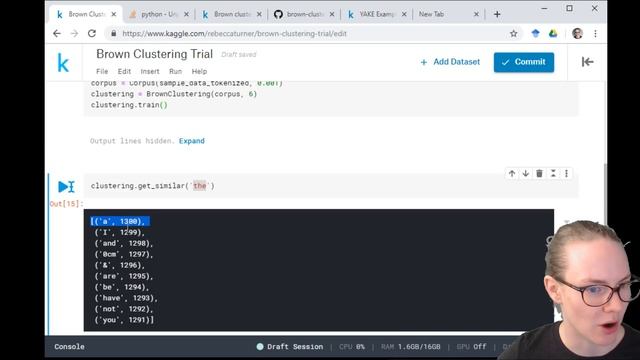Open the Chrome three-dot menu
Screen dimensions: 640x360
pyautogui.click(x=596, y=33)
